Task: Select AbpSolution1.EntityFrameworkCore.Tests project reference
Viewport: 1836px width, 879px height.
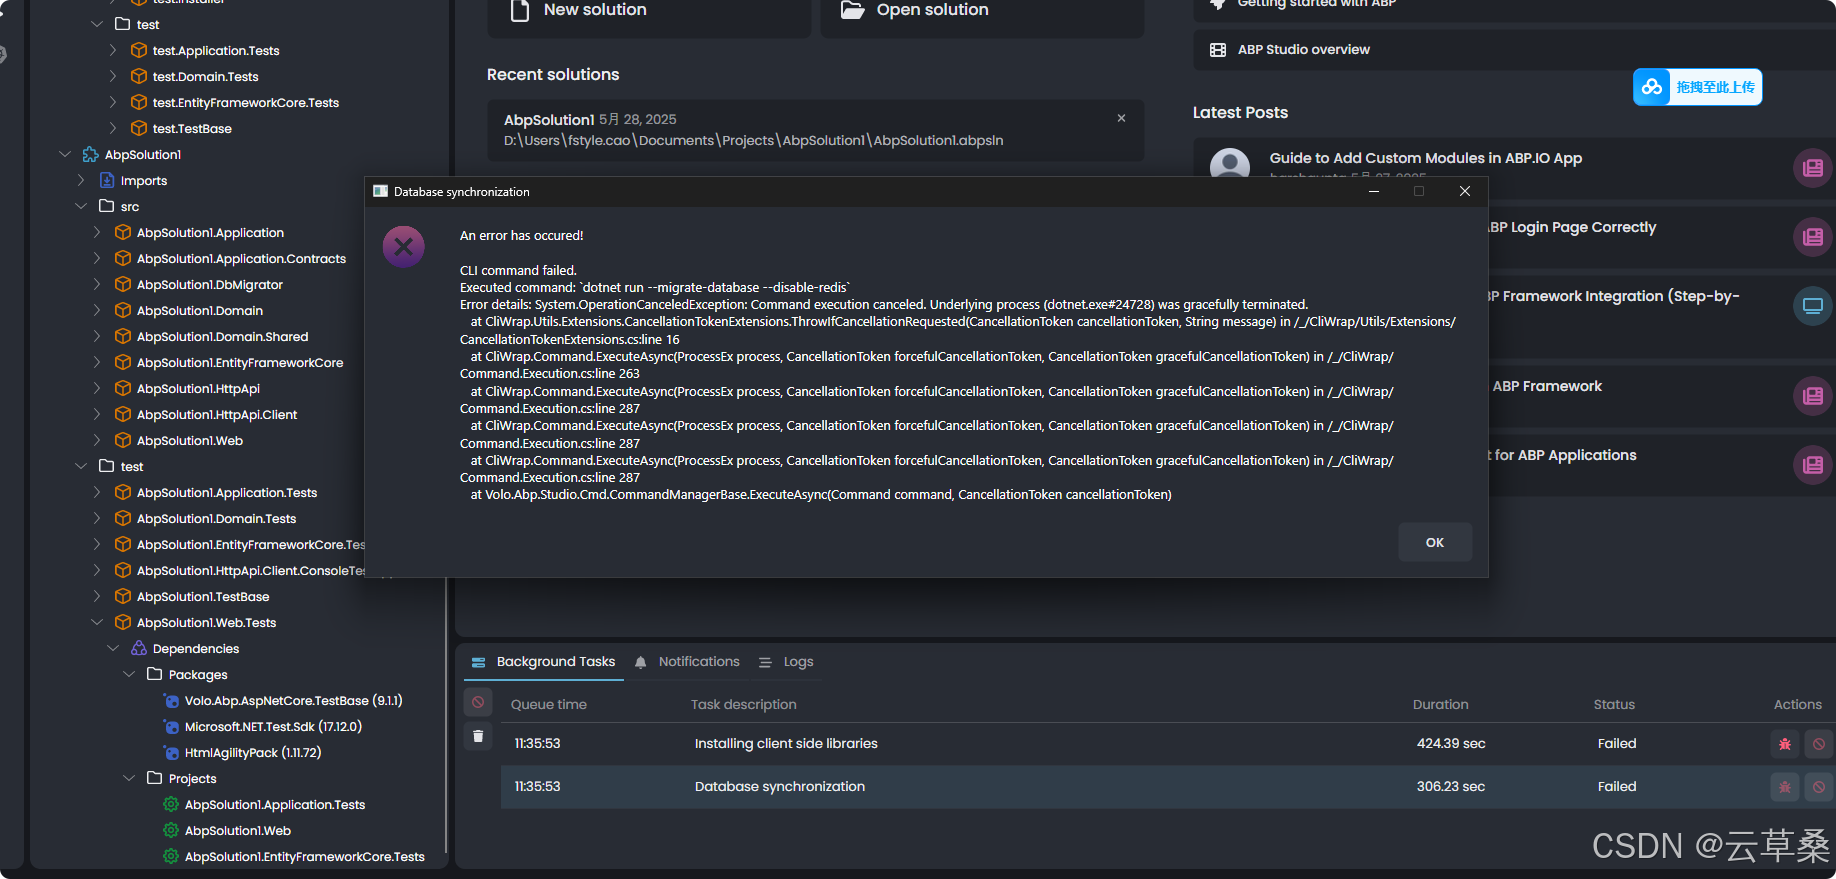Action: pos(304,856)
